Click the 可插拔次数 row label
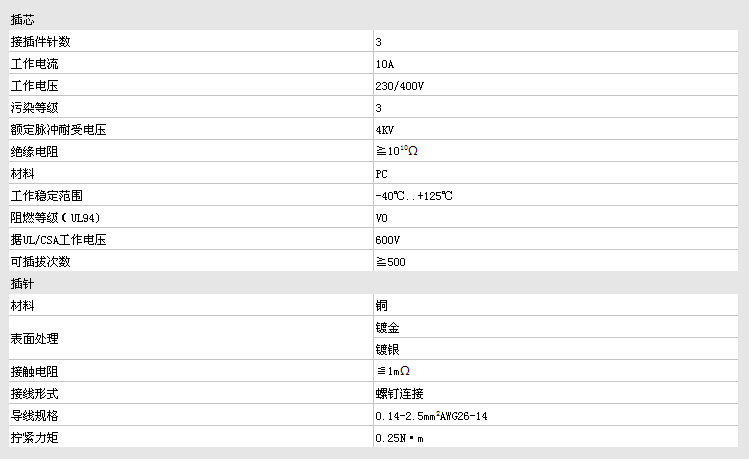The width and height of the screenshot is (749, 459). 41,262
